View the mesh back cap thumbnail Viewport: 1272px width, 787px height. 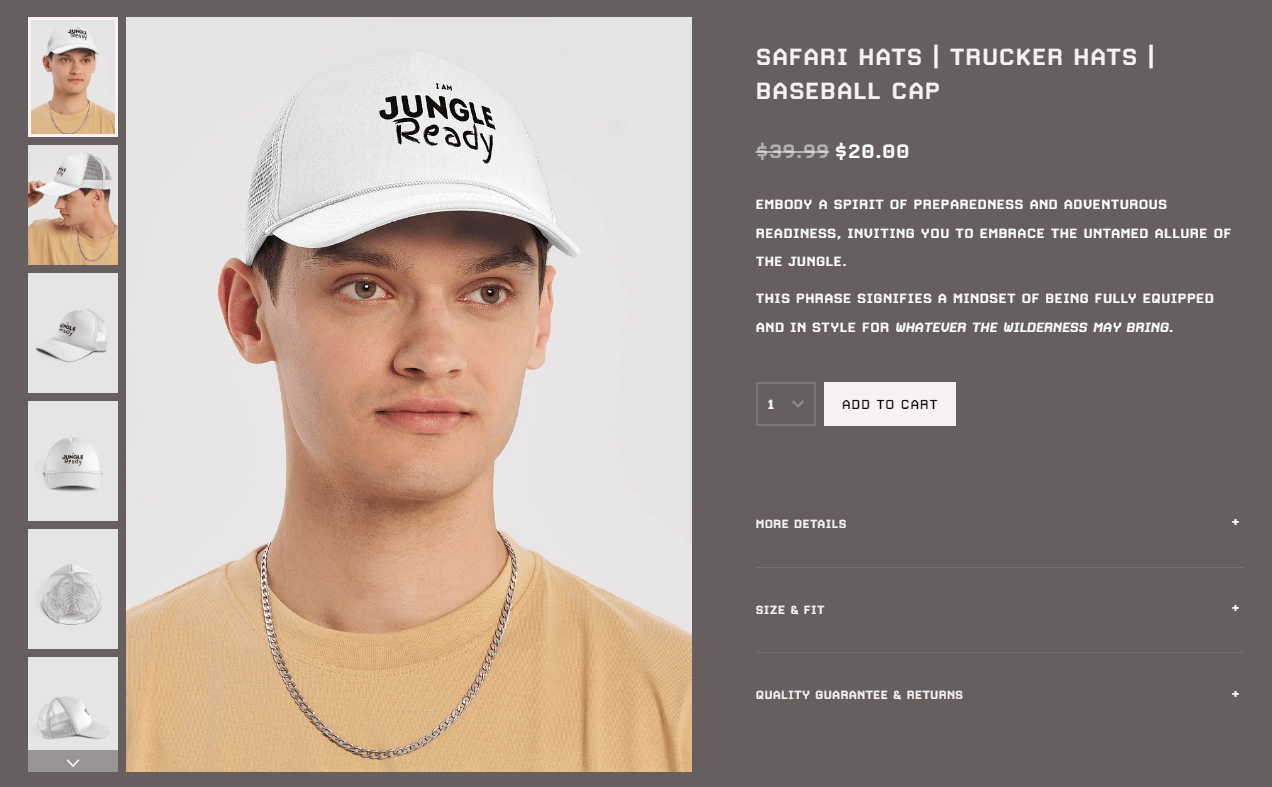coord(73,589)
